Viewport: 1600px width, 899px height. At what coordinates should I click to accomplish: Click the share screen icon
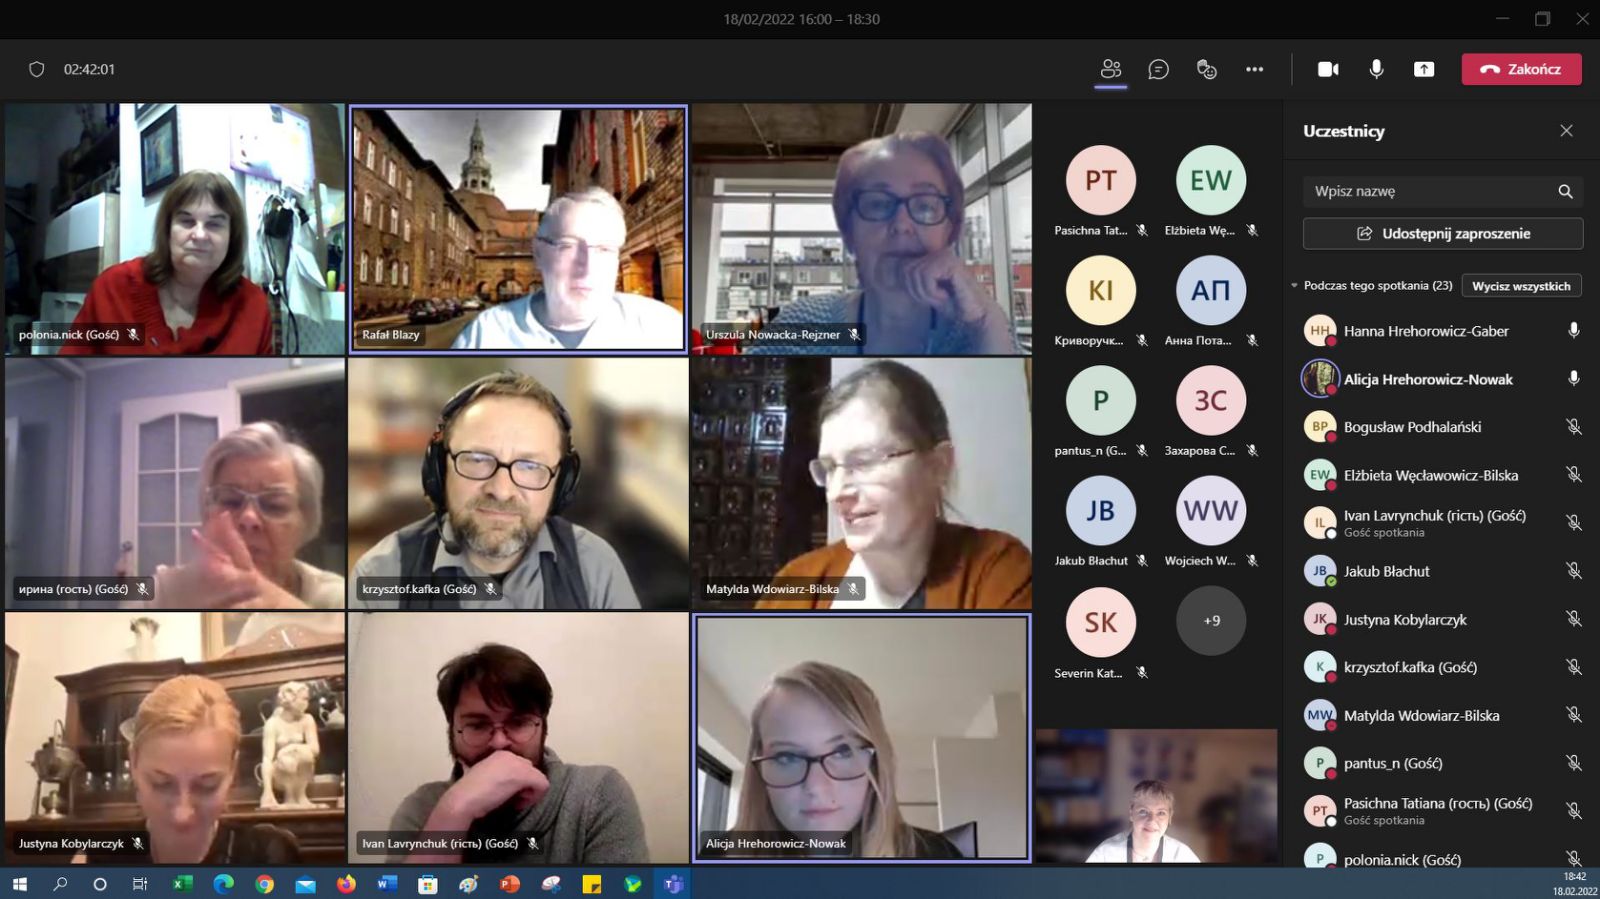tap(1424, 69)
